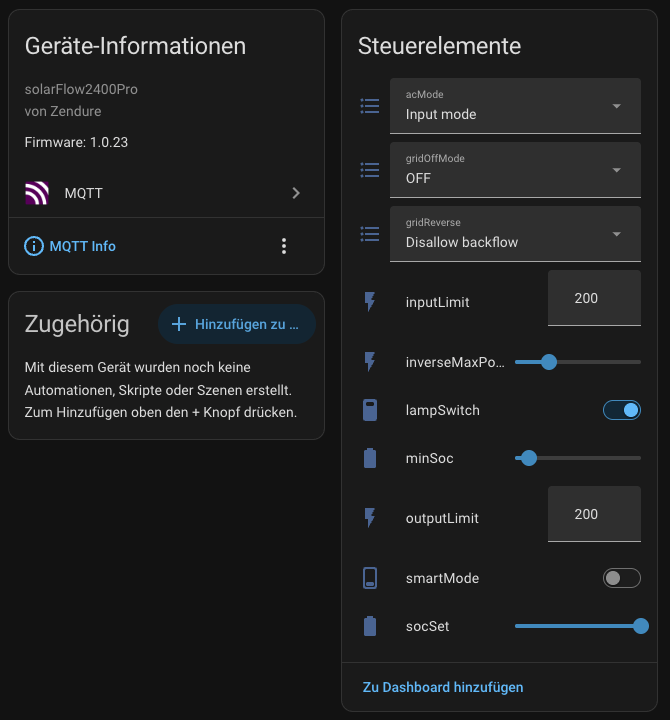The height and width of the screenshot is (720, 670).
Task: Click the inverseMaxPower slider handle
Action: (x=549, y=362)
